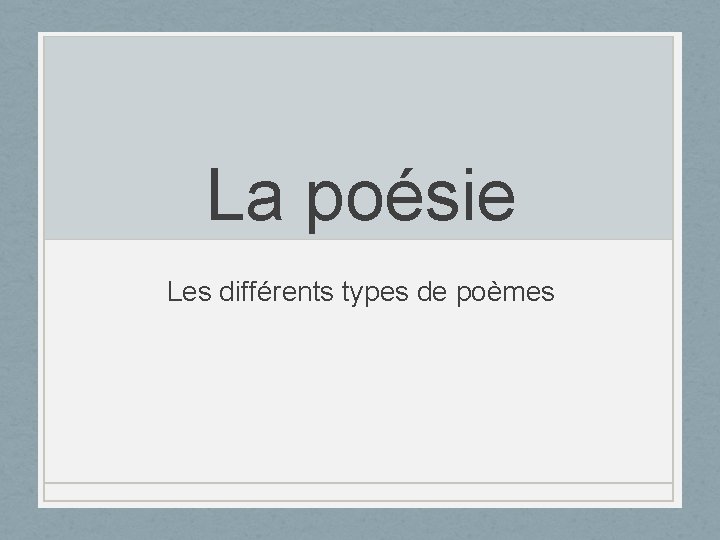The width and height of the screenshot is (720, 540).
Task: Click the thin footer strip at slide bottom
Action: (360, 491)
